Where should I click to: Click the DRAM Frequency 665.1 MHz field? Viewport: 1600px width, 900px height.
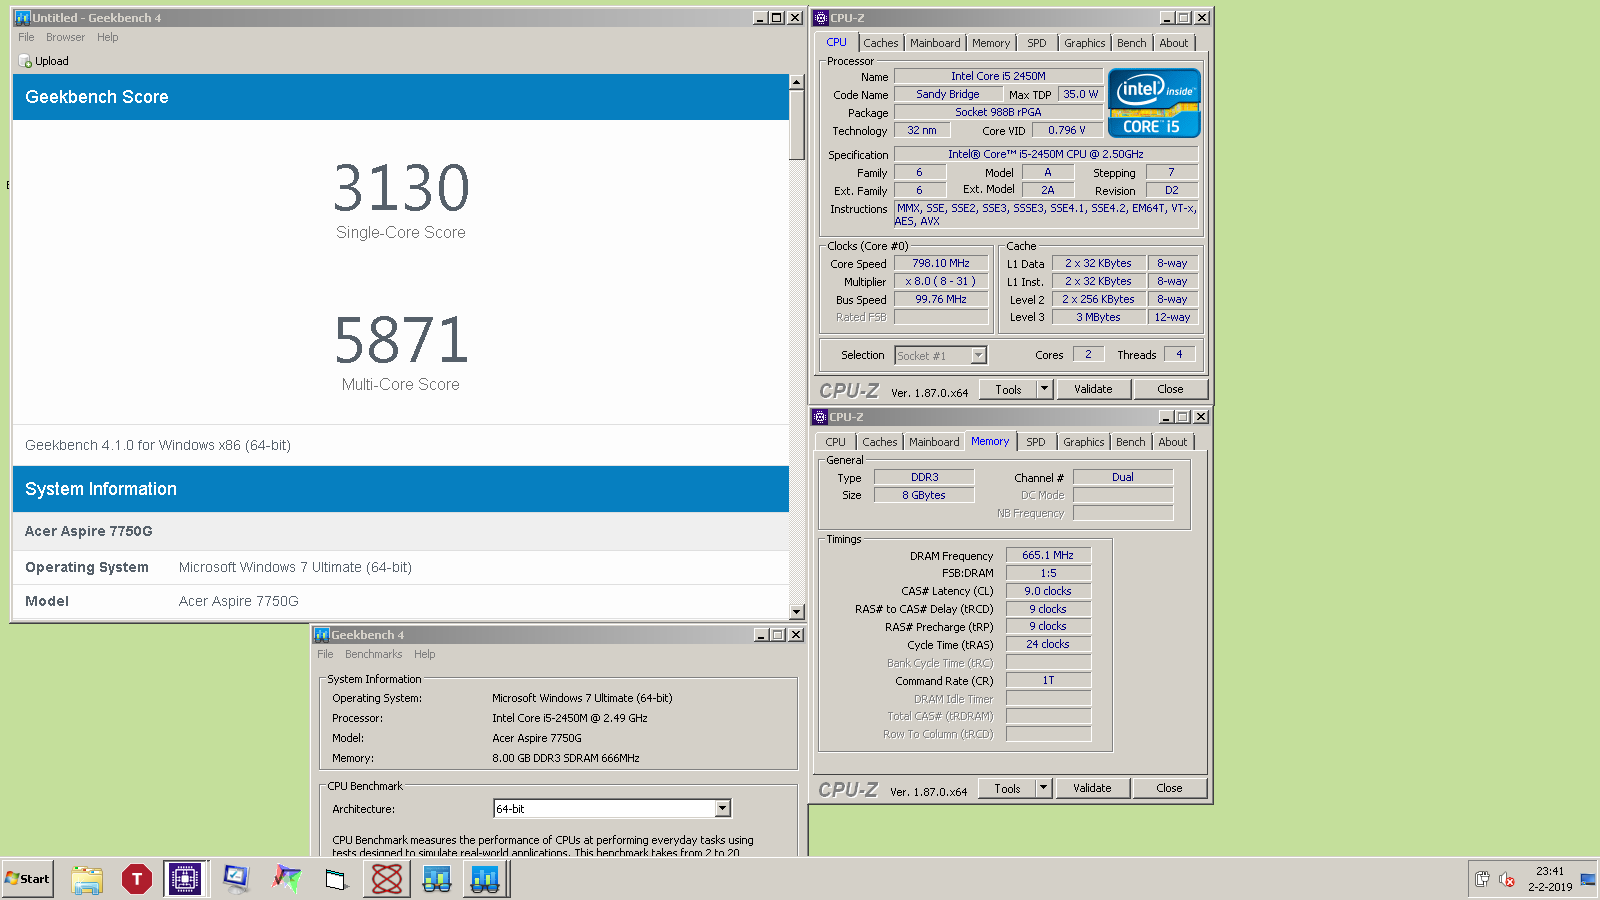[x=1048, y=555]
